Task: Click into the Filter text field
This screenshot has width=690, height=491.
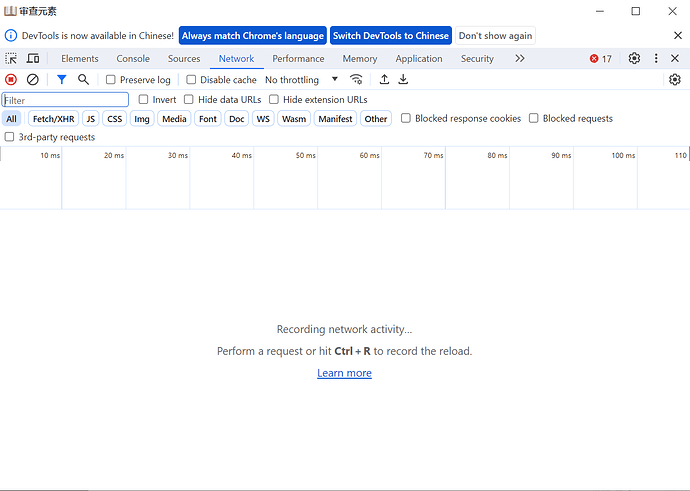Action: pos(66,100)
